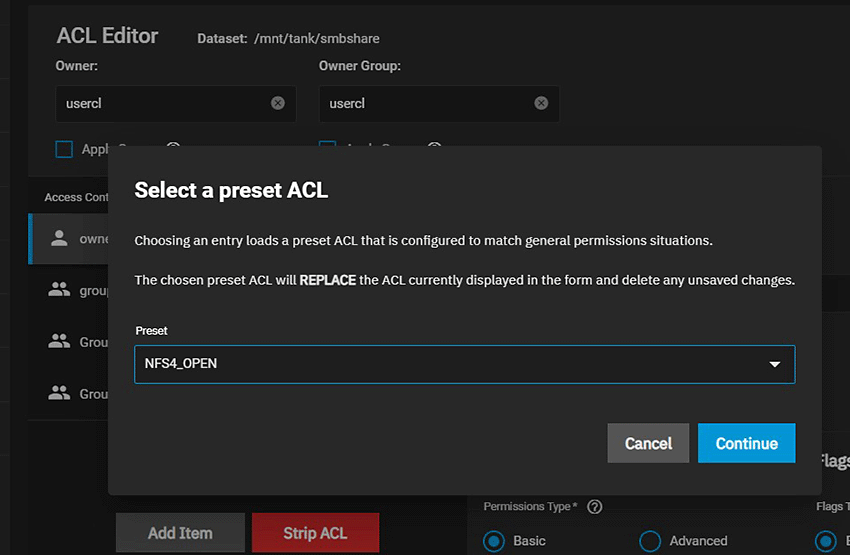Enable the Apply Owner checkbox
Viewport: 850px width, 555px height.
(65, 149)
